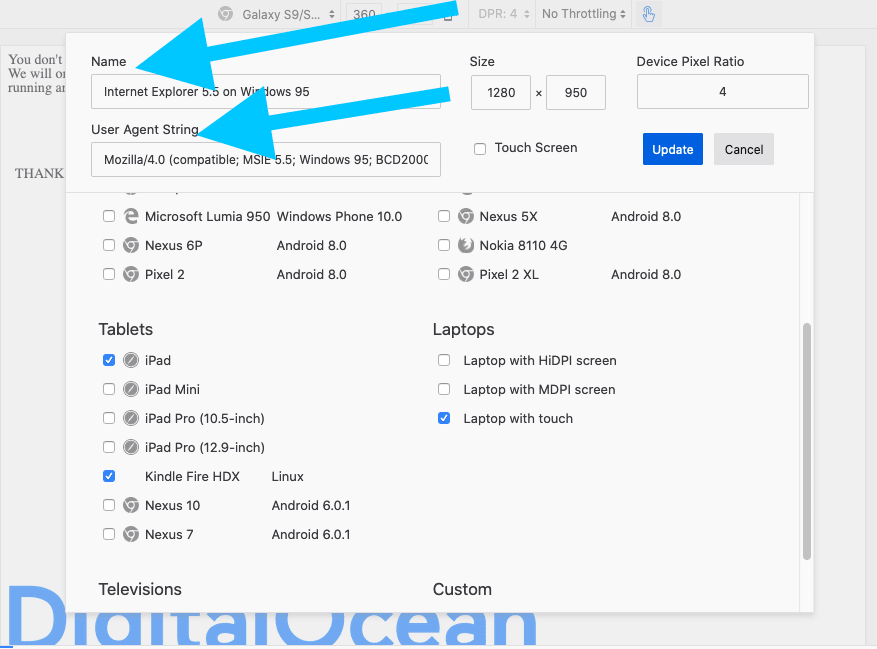Check the Nokia 8110 4G device
Screen dimensions: 877x649
coord(444,245)
